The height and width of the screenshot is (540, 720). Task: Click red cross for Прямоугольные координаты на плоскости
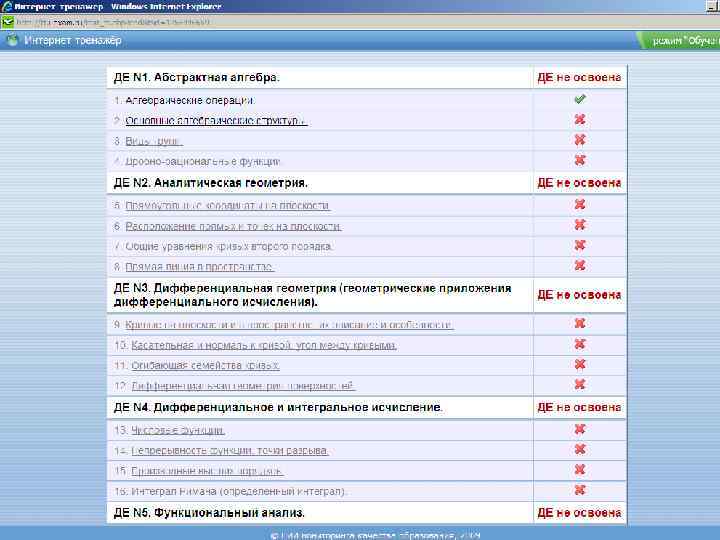pyautogui.click(x=580, y=204)
